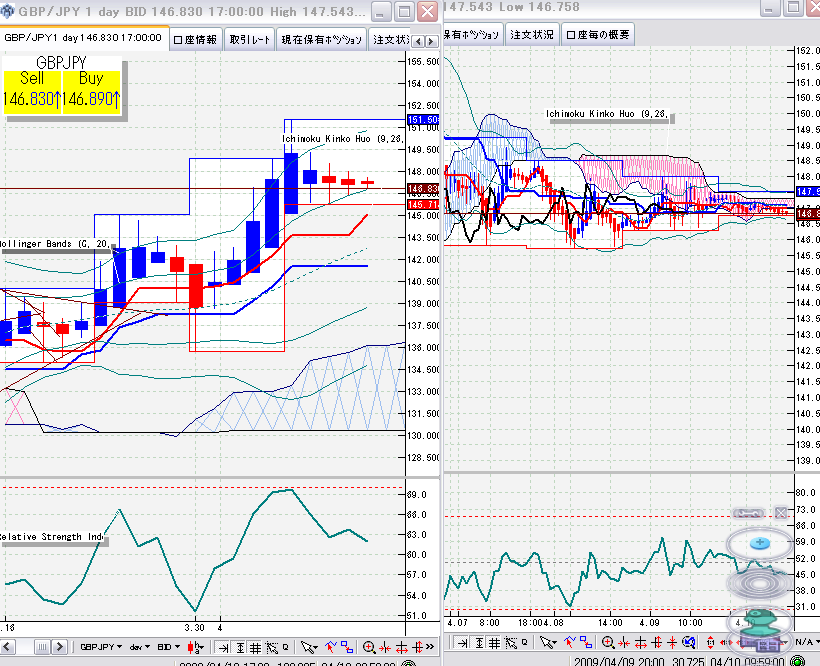Open the 保有ポジション tab in right window
Viewport: 820px width, 666px height.
(x=471, y=35)
